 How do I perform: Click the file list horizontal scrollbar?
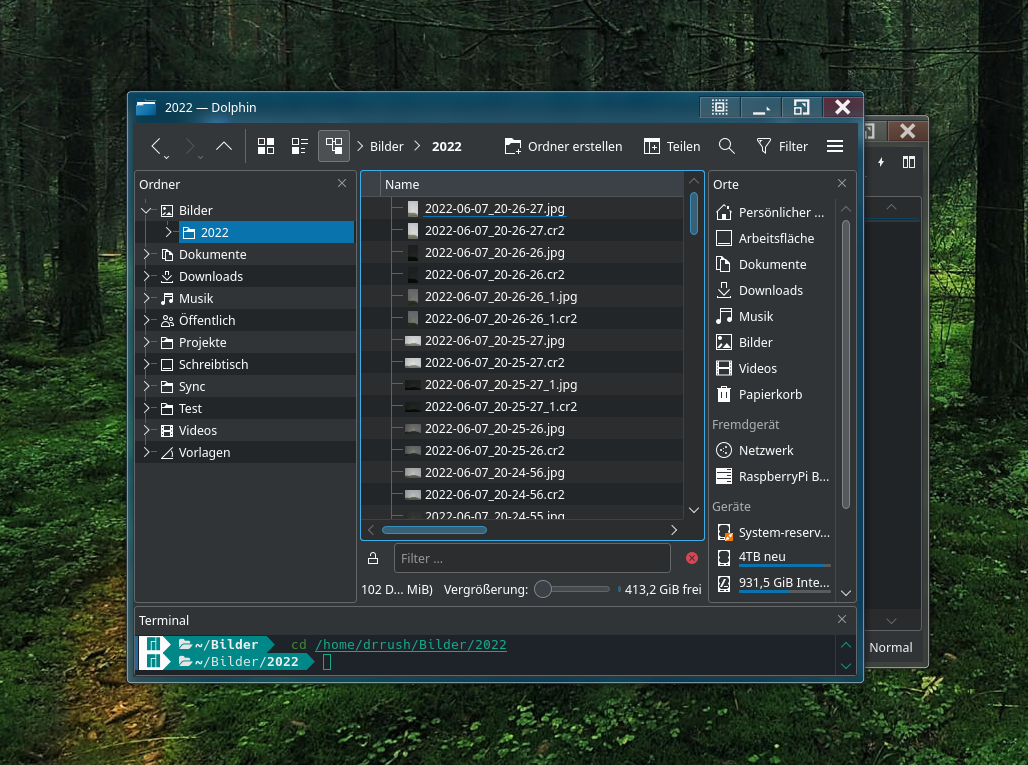[x=434, y=530]
